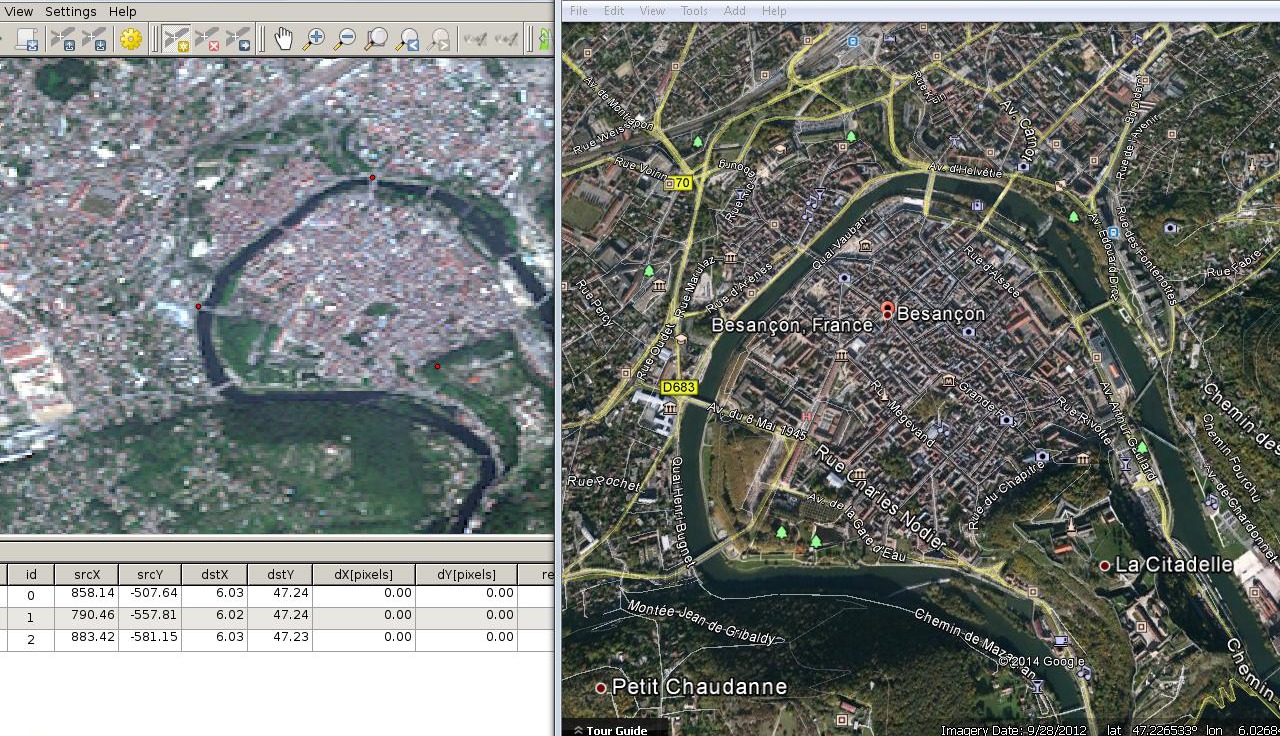This screenshot has width=1280, height=736.
Task: Click the 'Besançon, France' map label
Action: pos(791,326)
